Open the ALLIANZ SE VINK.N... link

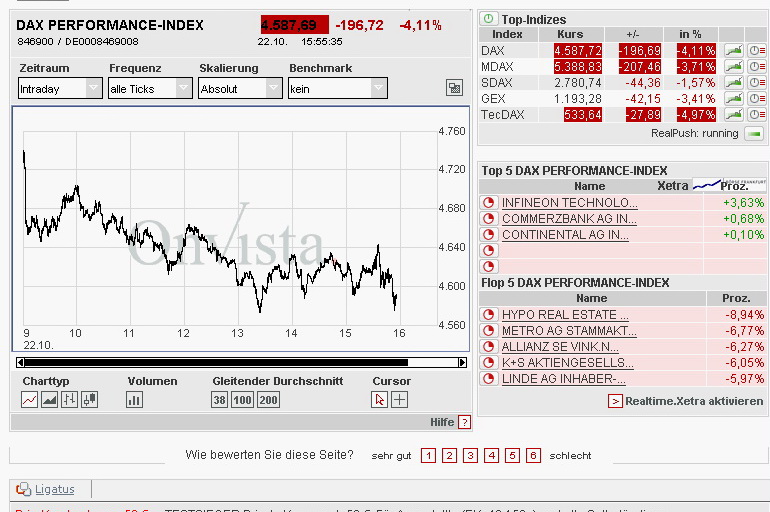point(560,347)
